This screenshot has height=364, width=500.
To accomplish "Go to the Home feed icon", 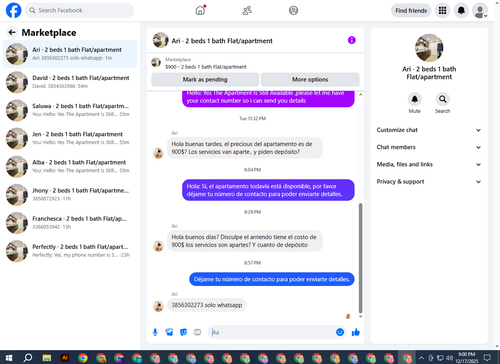I will tap(200, 10).
